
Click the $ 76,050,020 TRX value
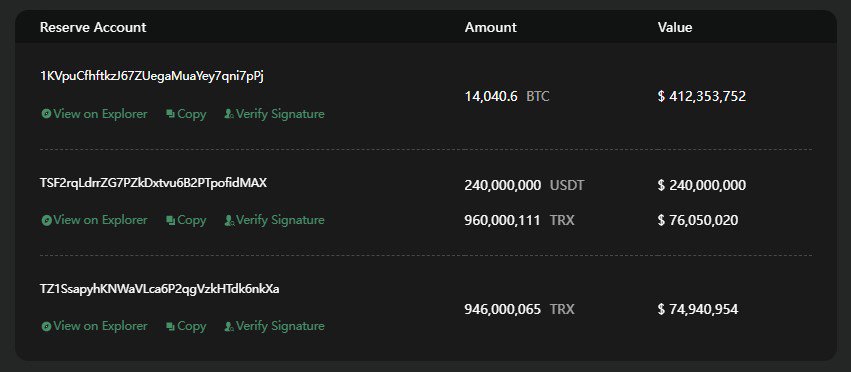click(697, 220)
